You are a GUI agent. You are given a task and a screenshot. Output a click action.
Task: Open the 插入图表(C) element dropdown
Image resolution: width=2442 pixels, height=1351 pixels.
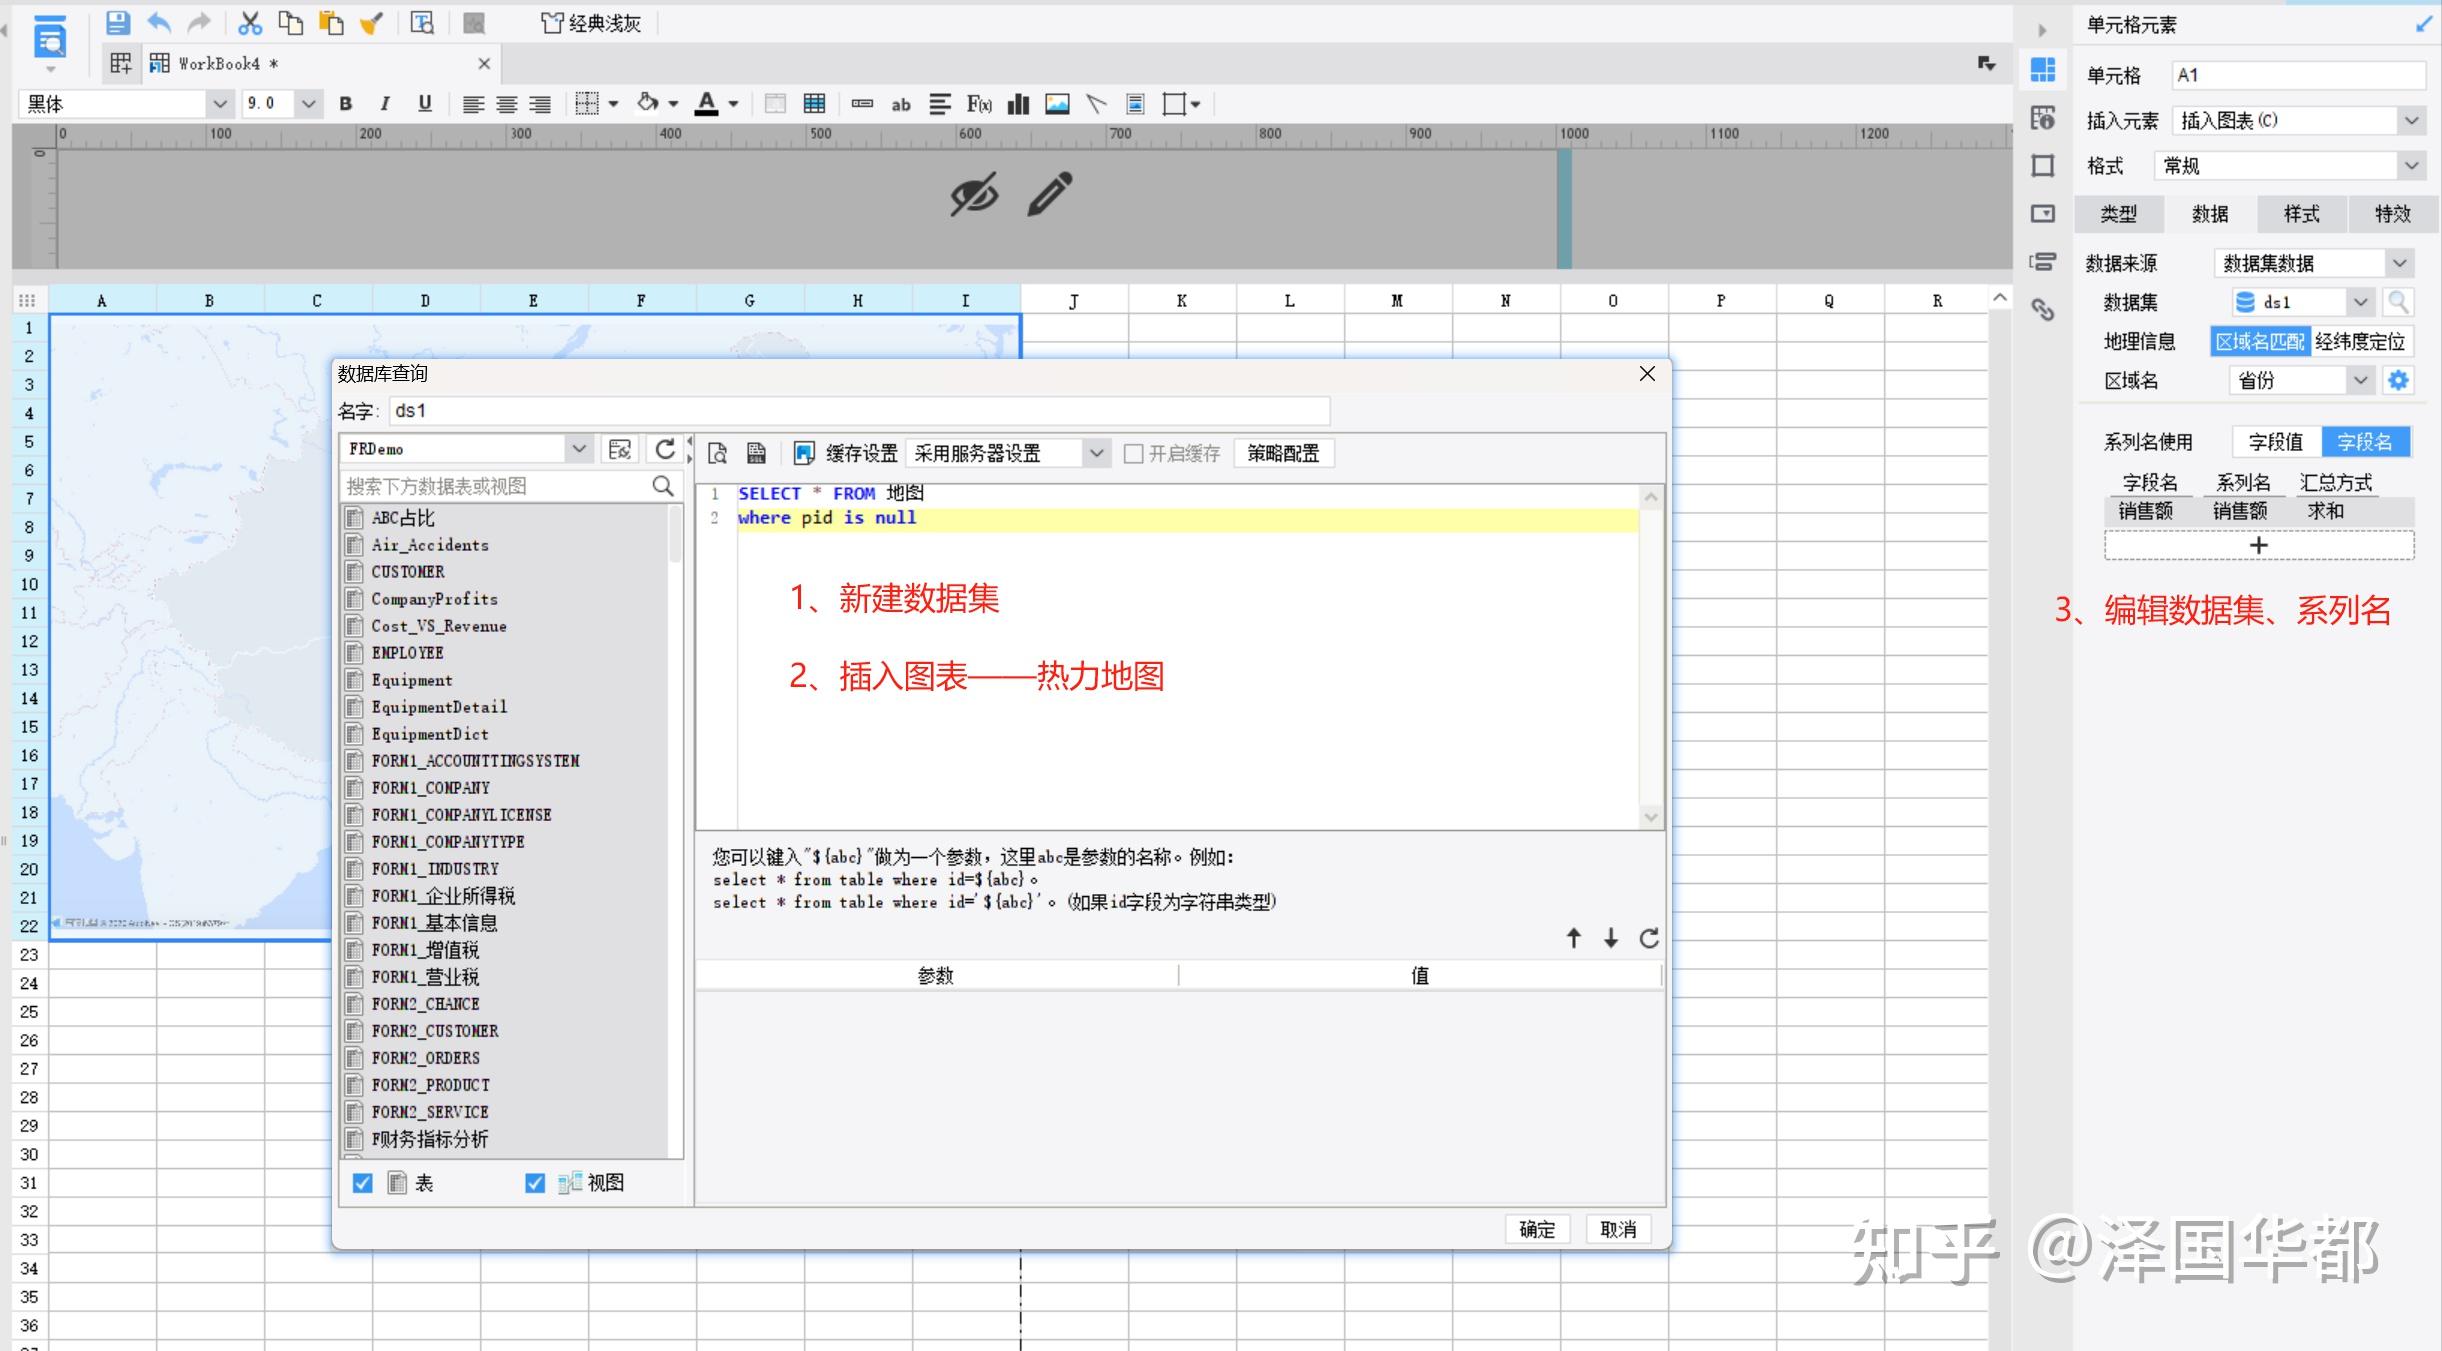(2412, 120)
